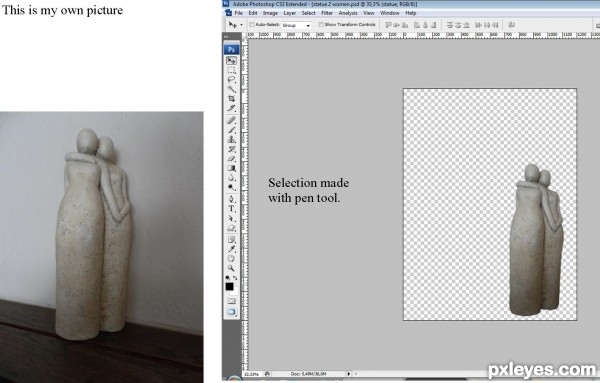Viewport: 600px width, 383px height.
Task: Open the Window menu
Action: 390,13
